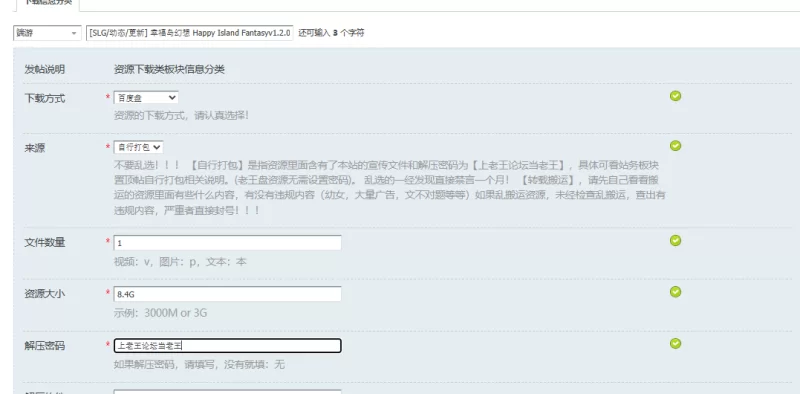The height and width of the screenshot is (394, 800).
Task: Click the 解压密码 input field
Action: coord(228,346)
